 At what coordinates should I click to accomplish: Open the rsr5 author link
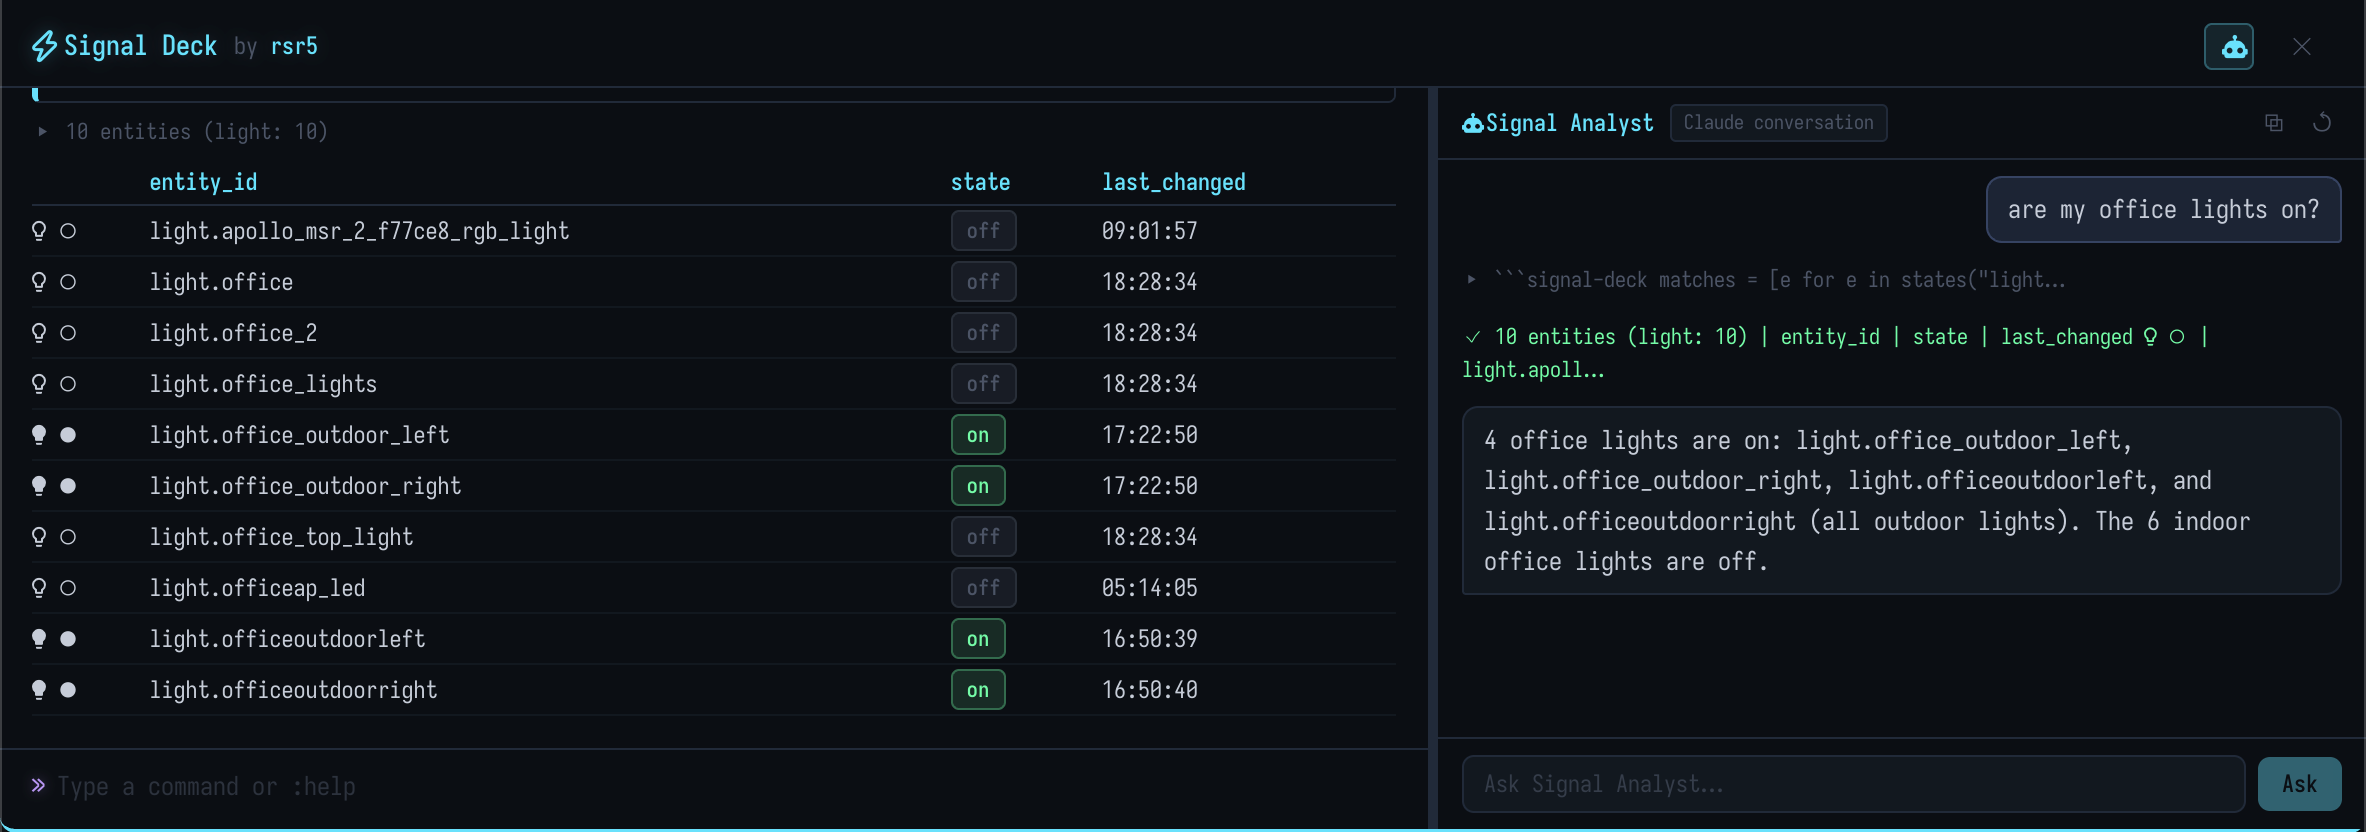tap(294, 46)
